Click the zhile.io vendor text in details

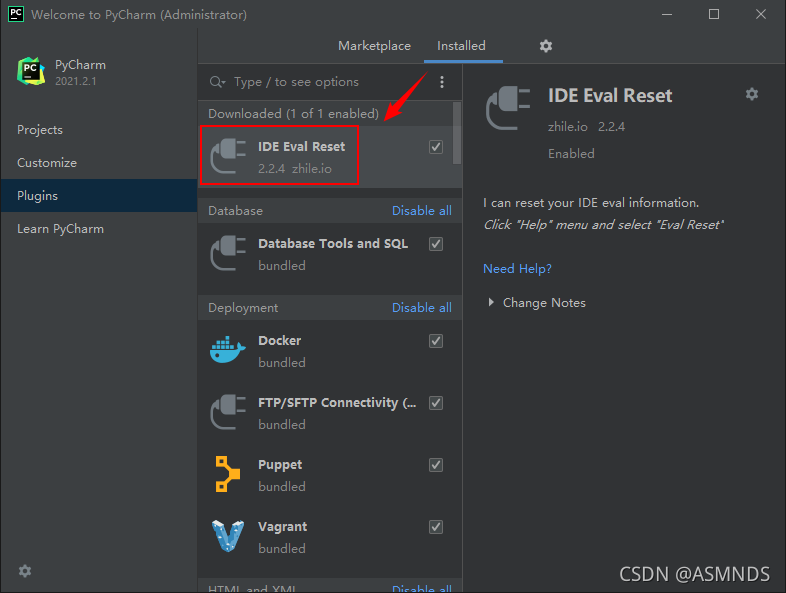point(567,127)
